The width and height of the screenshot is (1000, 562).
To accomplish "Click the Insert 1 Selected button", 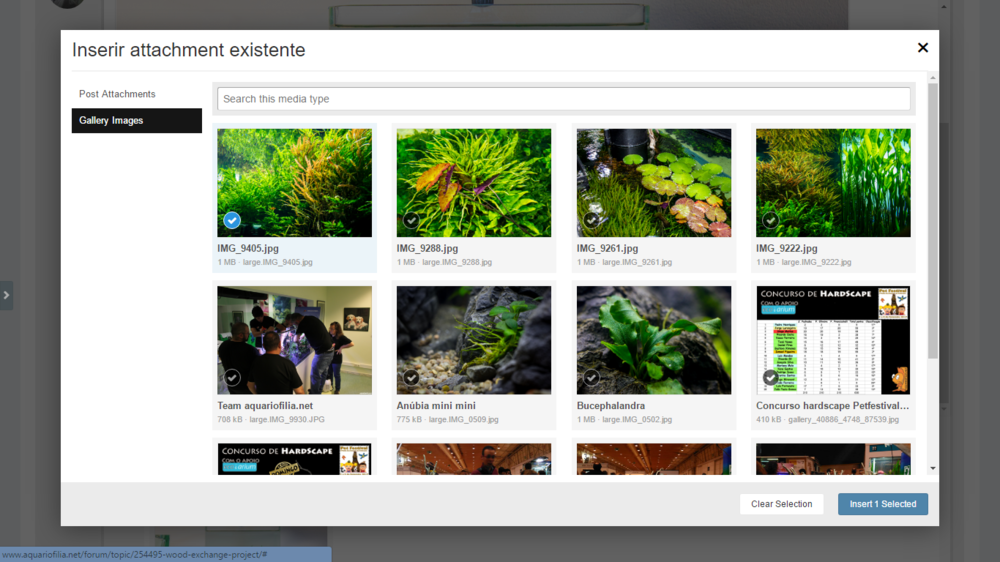I will pyautogui.click(x=882, y=504).
